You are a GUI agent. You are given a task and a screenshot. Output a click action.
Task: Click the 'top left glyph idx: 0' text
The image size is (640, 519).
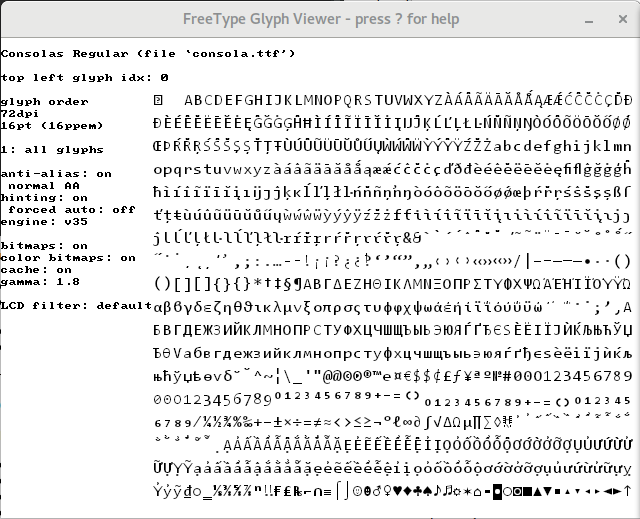pos(84,78)
